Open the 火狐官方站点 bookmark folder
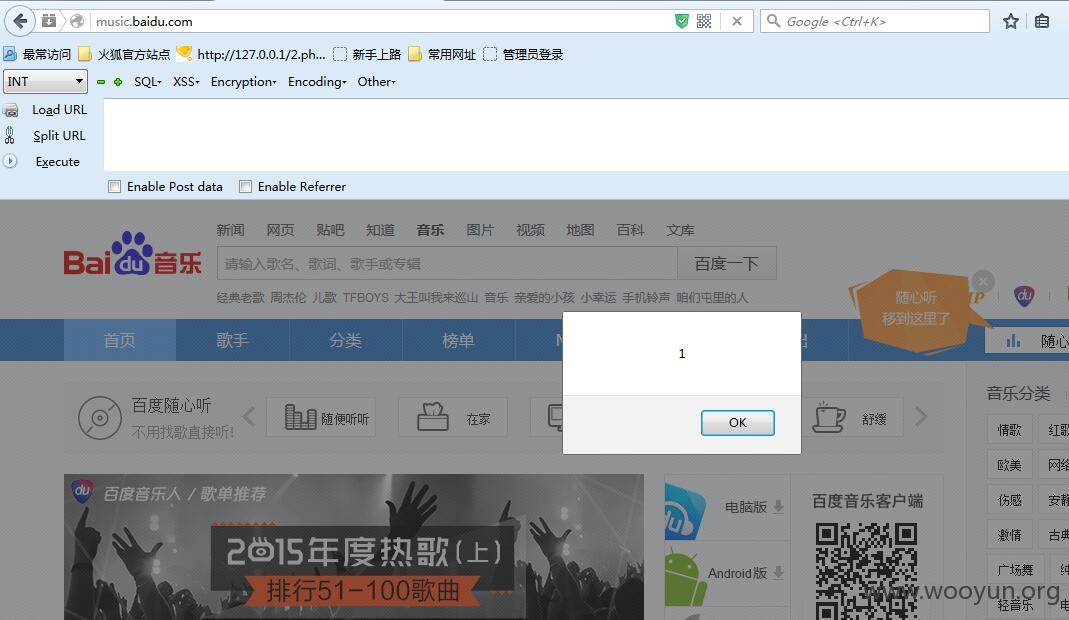The width and height of the screenshot is (1069, 620). click(124, 55)
